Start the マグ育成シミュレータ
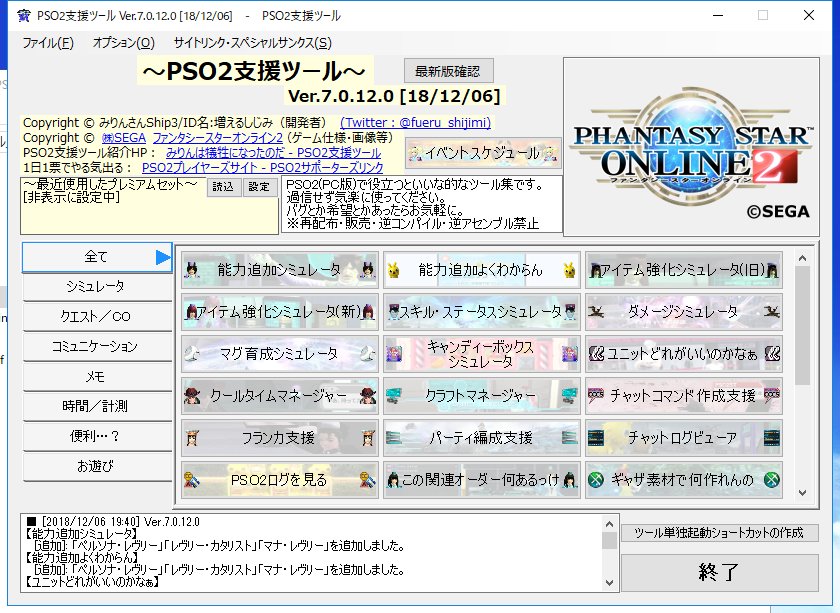The image size is (840, 613). click(x=280, y=354)
